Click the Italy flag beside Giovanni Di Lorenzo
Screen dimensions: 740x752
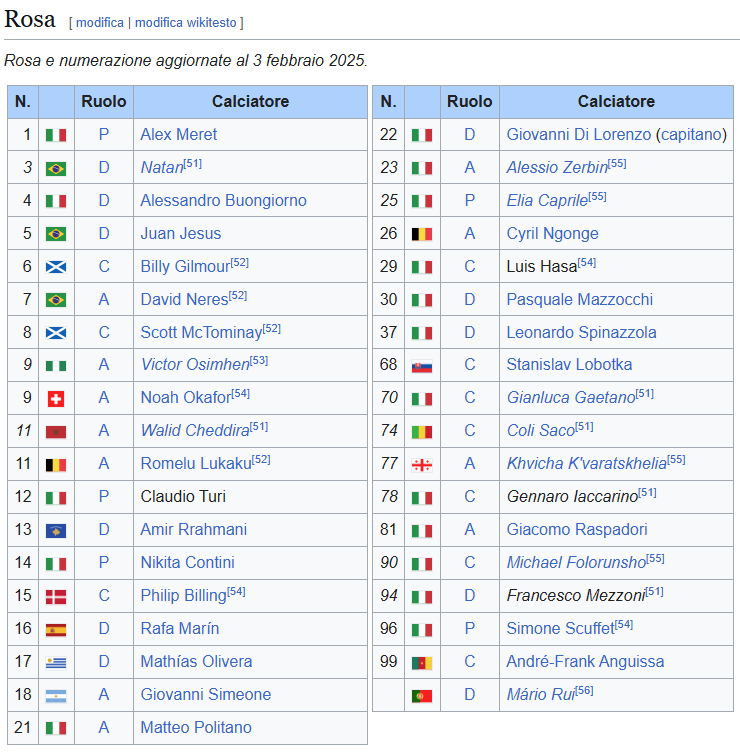pos(422,136)
